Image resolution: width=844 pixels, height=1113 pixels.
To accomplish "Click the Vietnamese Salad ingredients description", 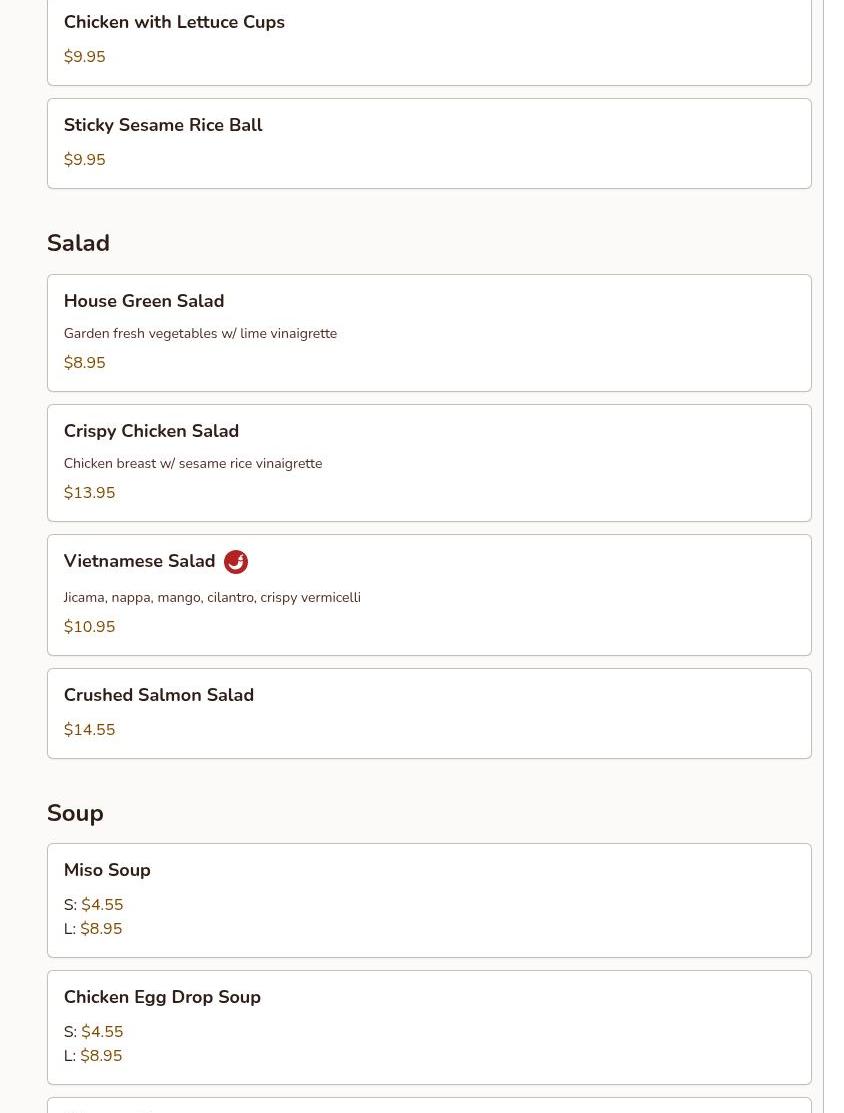I will [212, 598].
